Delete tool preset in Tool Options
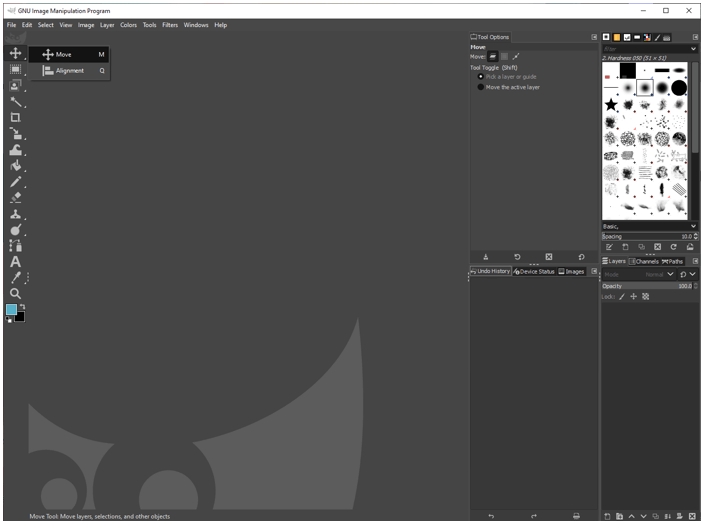702x521 pixels. pos(549,257)
